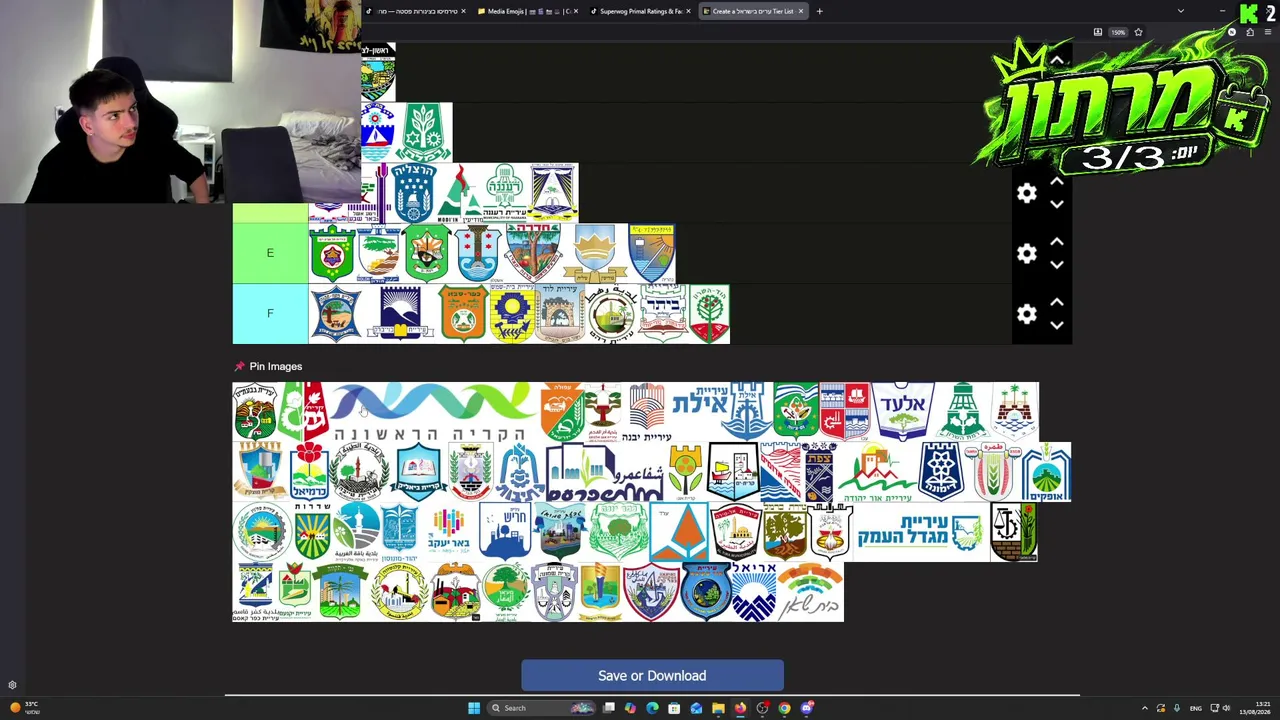This screenshot has height=720, width=1280.
Task: Click the 150% zoom level indicator
Action: pyautogui.click(x=1118, y=32)
